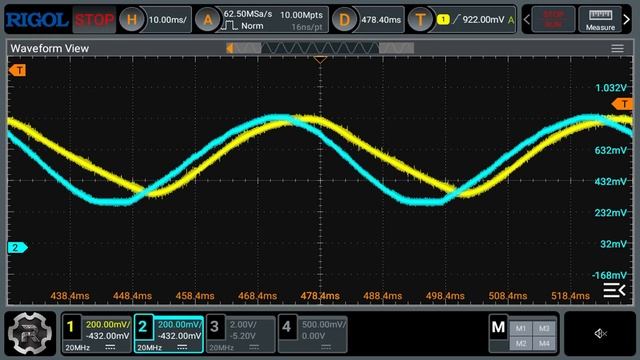Select the left orange T channel marker

point(17,71)
